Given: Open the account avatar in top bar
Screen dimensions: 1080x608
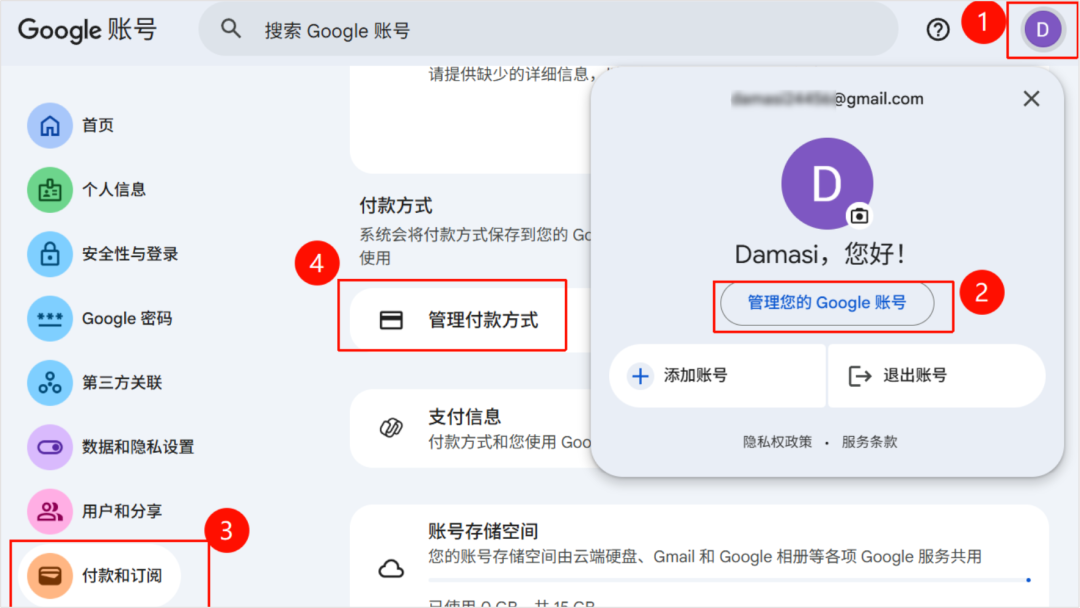Looking at the screenshot, I should pyautogui.click(x=1042, y=30).
